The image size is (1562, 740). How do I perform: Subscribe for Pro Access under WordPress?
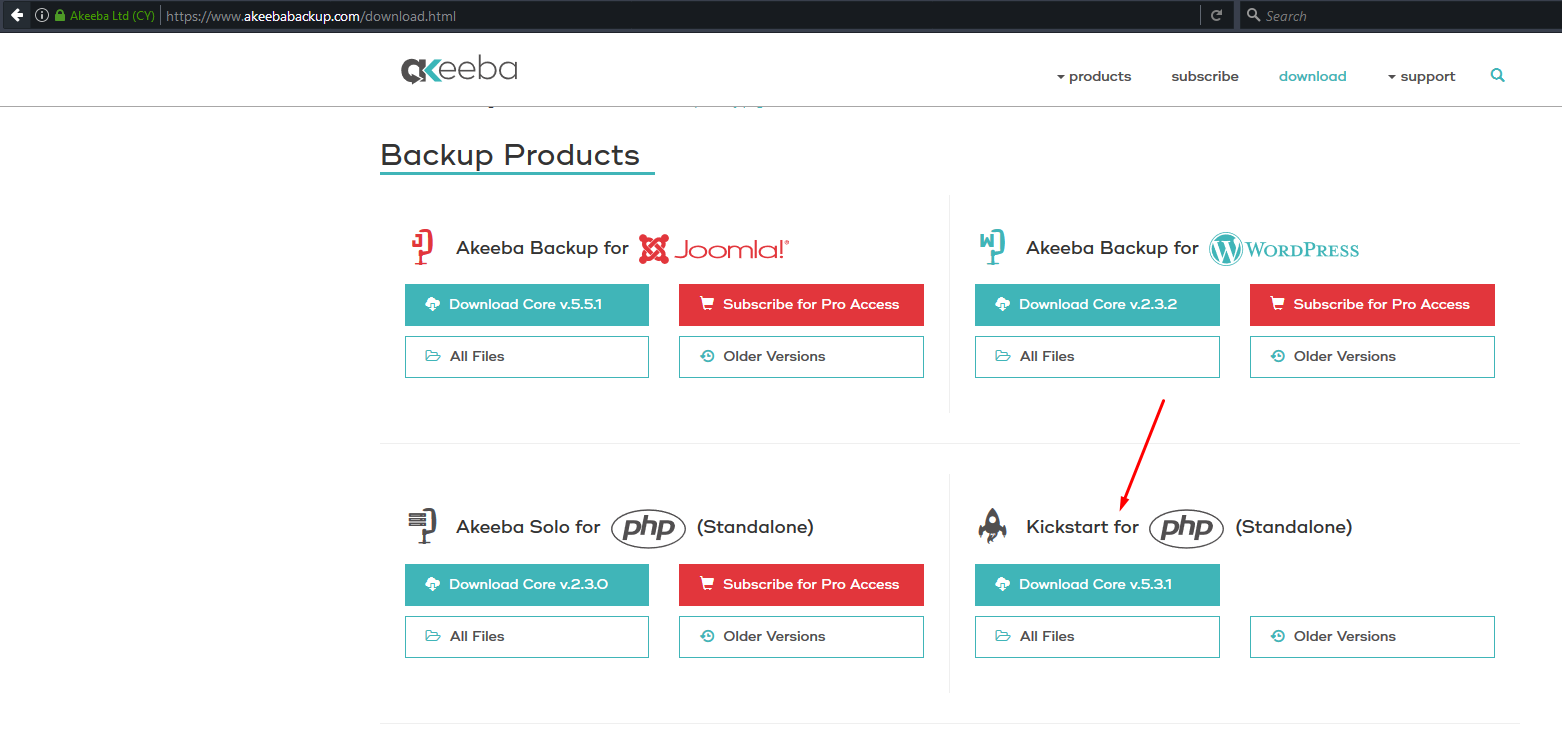pos(1372,305)
